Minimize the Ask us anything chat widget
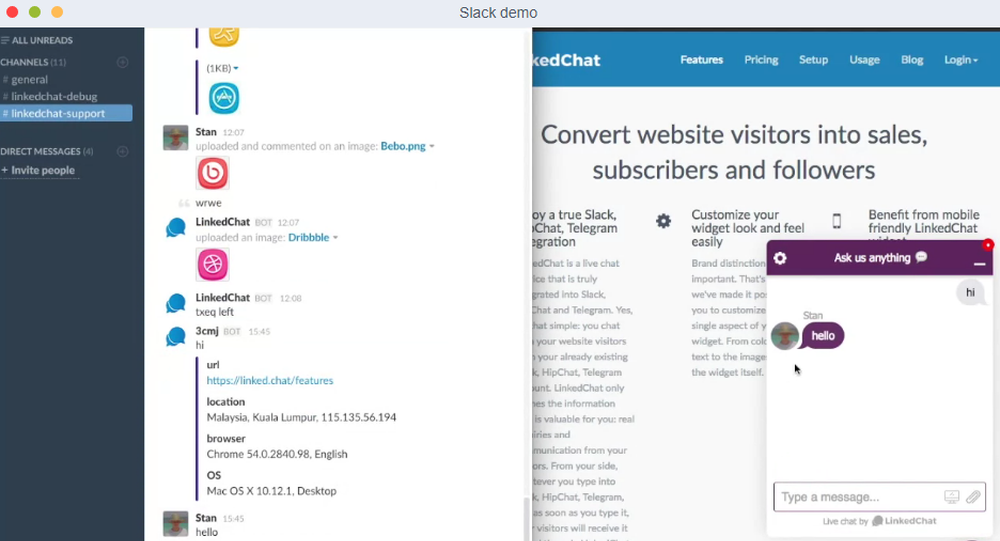The height and width of the screenshot is (541, 1000). click(980, 263)
